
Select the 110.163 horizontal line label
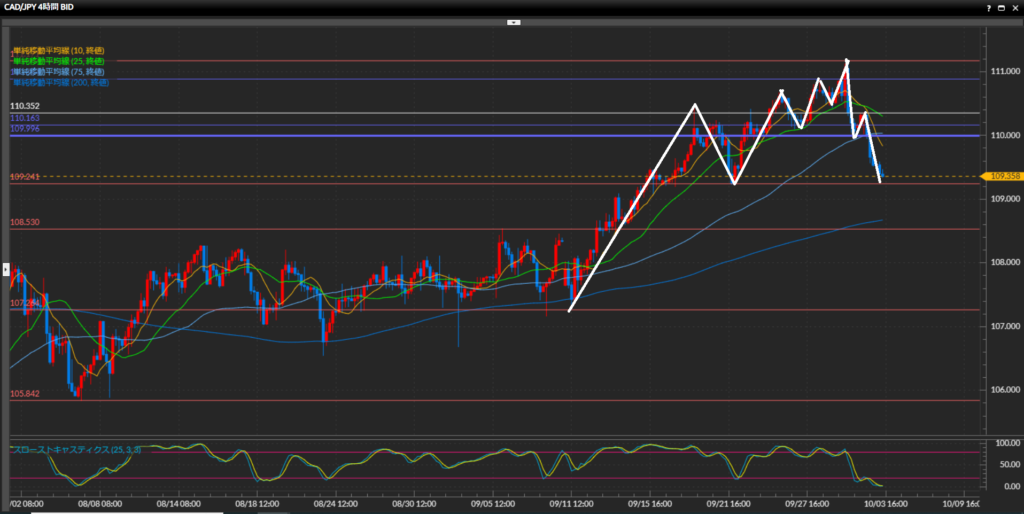pos(25,117)
